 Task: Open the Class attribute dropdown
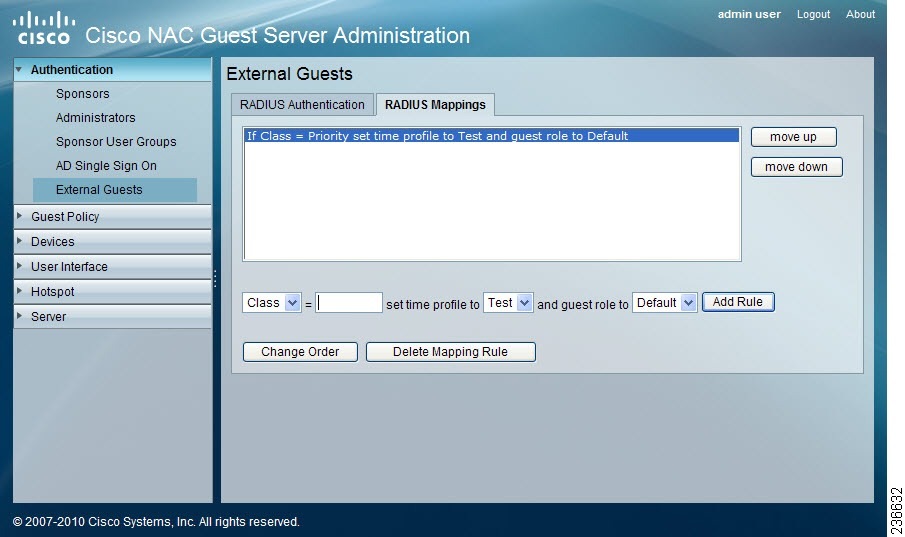click(x=271, y=303)
